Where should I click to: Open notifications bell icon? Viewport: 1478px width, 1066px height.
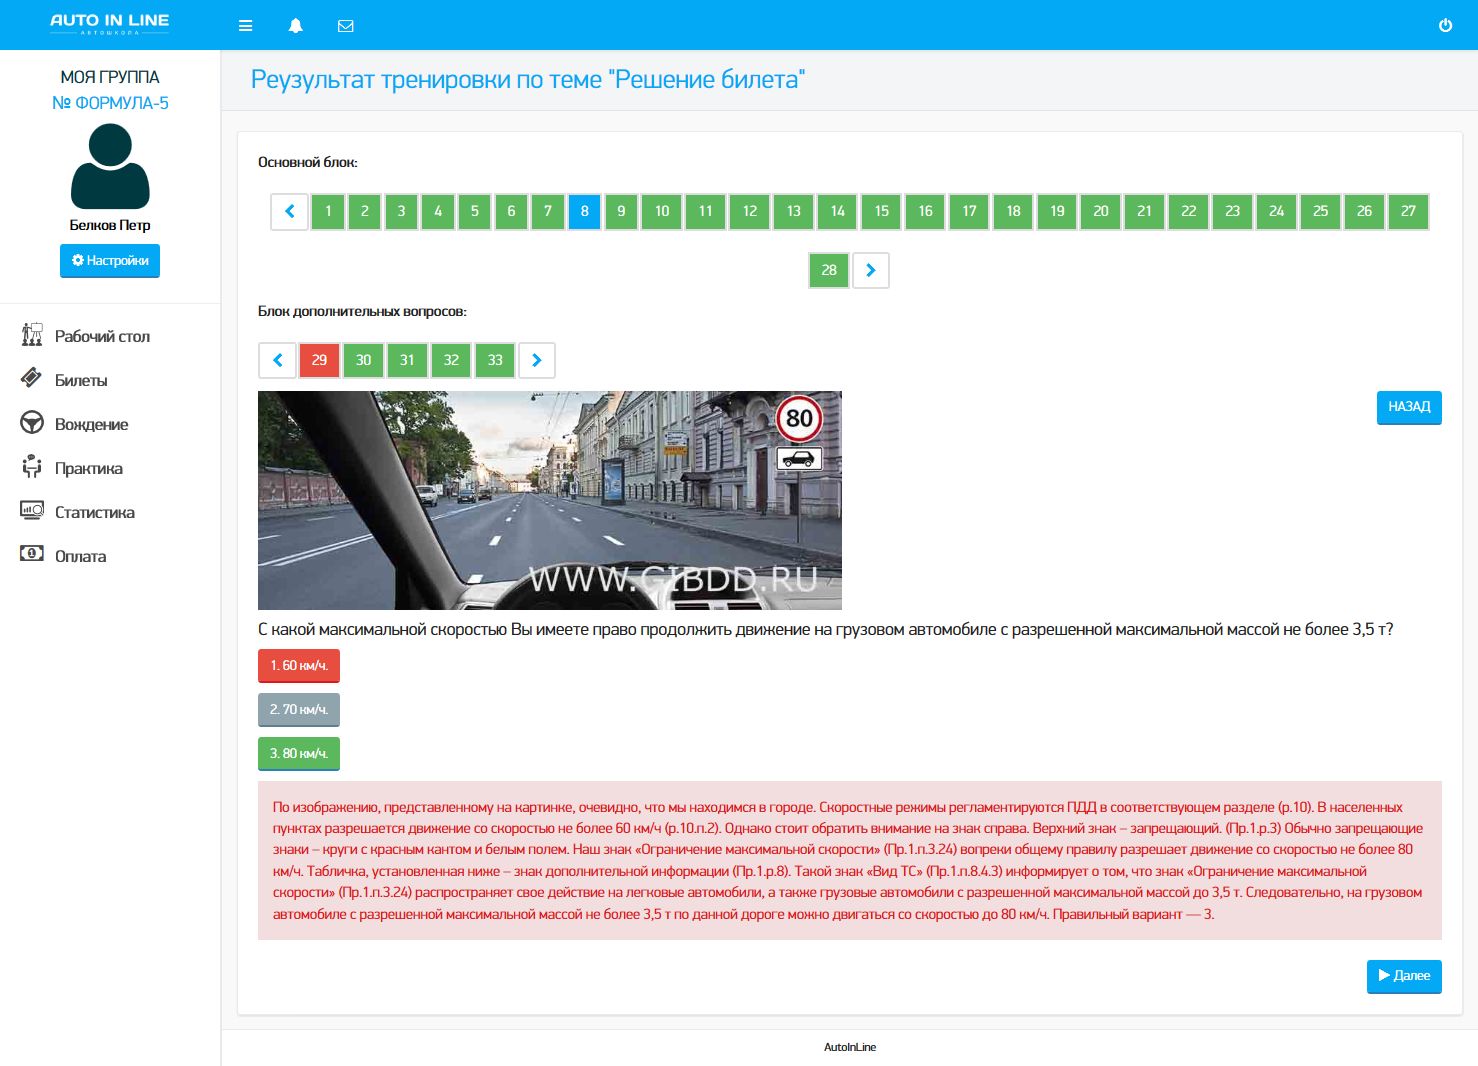pyautogui.click(x=296, y=26)
